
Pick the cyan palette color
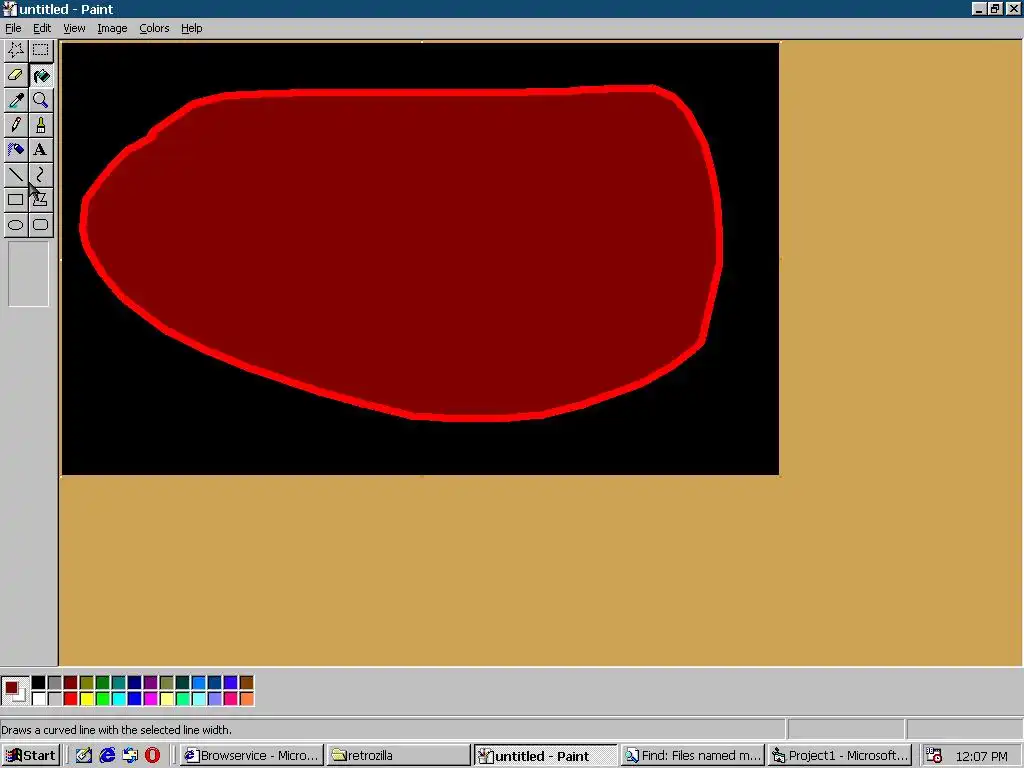point(118,699)
